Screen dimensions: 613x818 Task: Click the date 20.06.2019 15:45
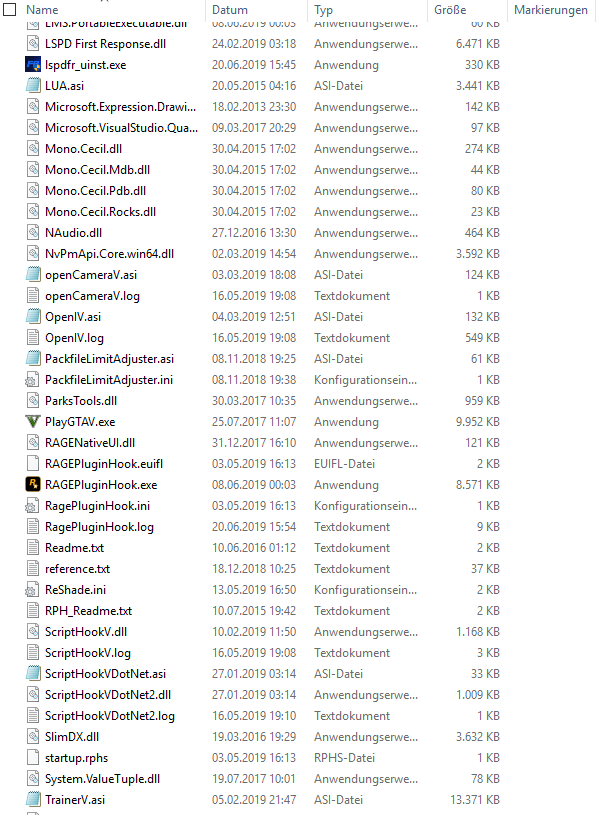coord(254,65)
